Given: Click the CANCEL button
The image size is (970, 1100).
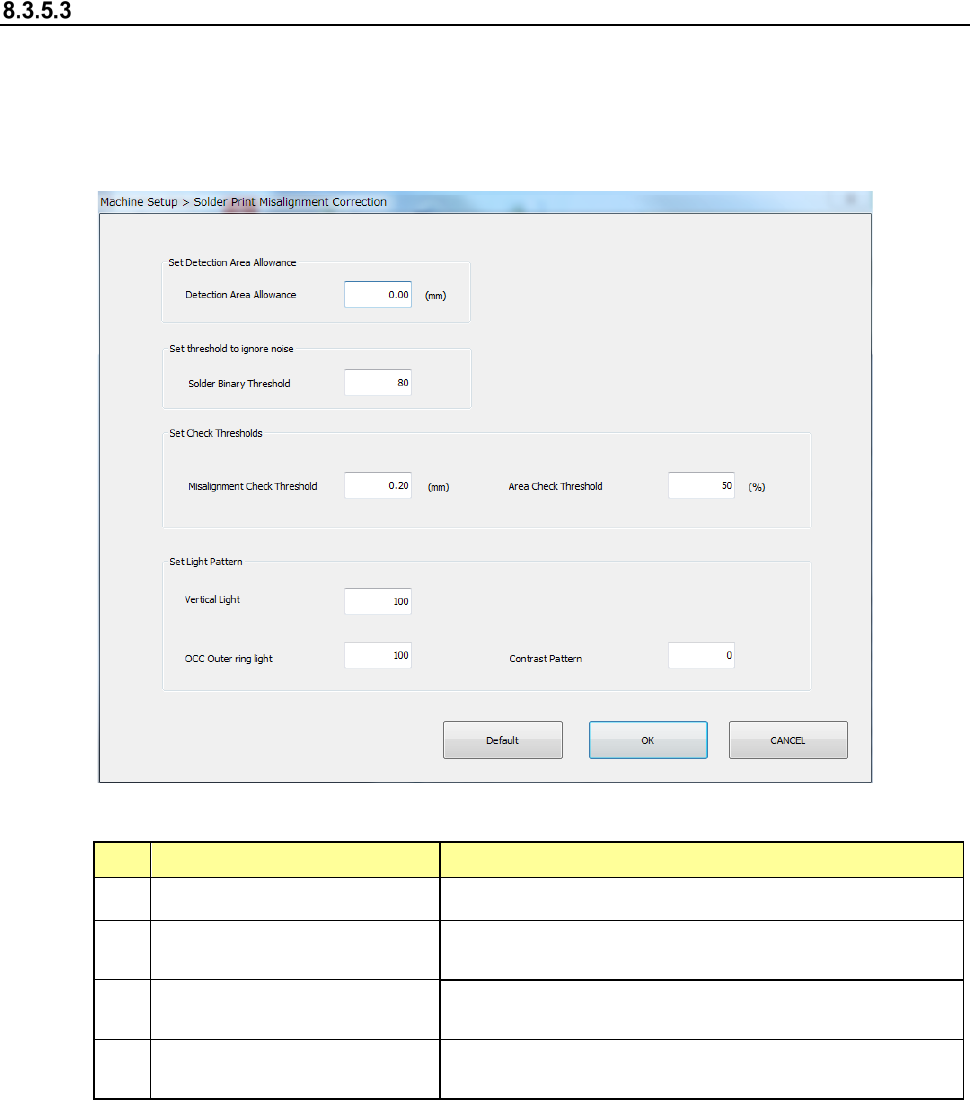Looking at the screenshot, I should tap(788, 740).
